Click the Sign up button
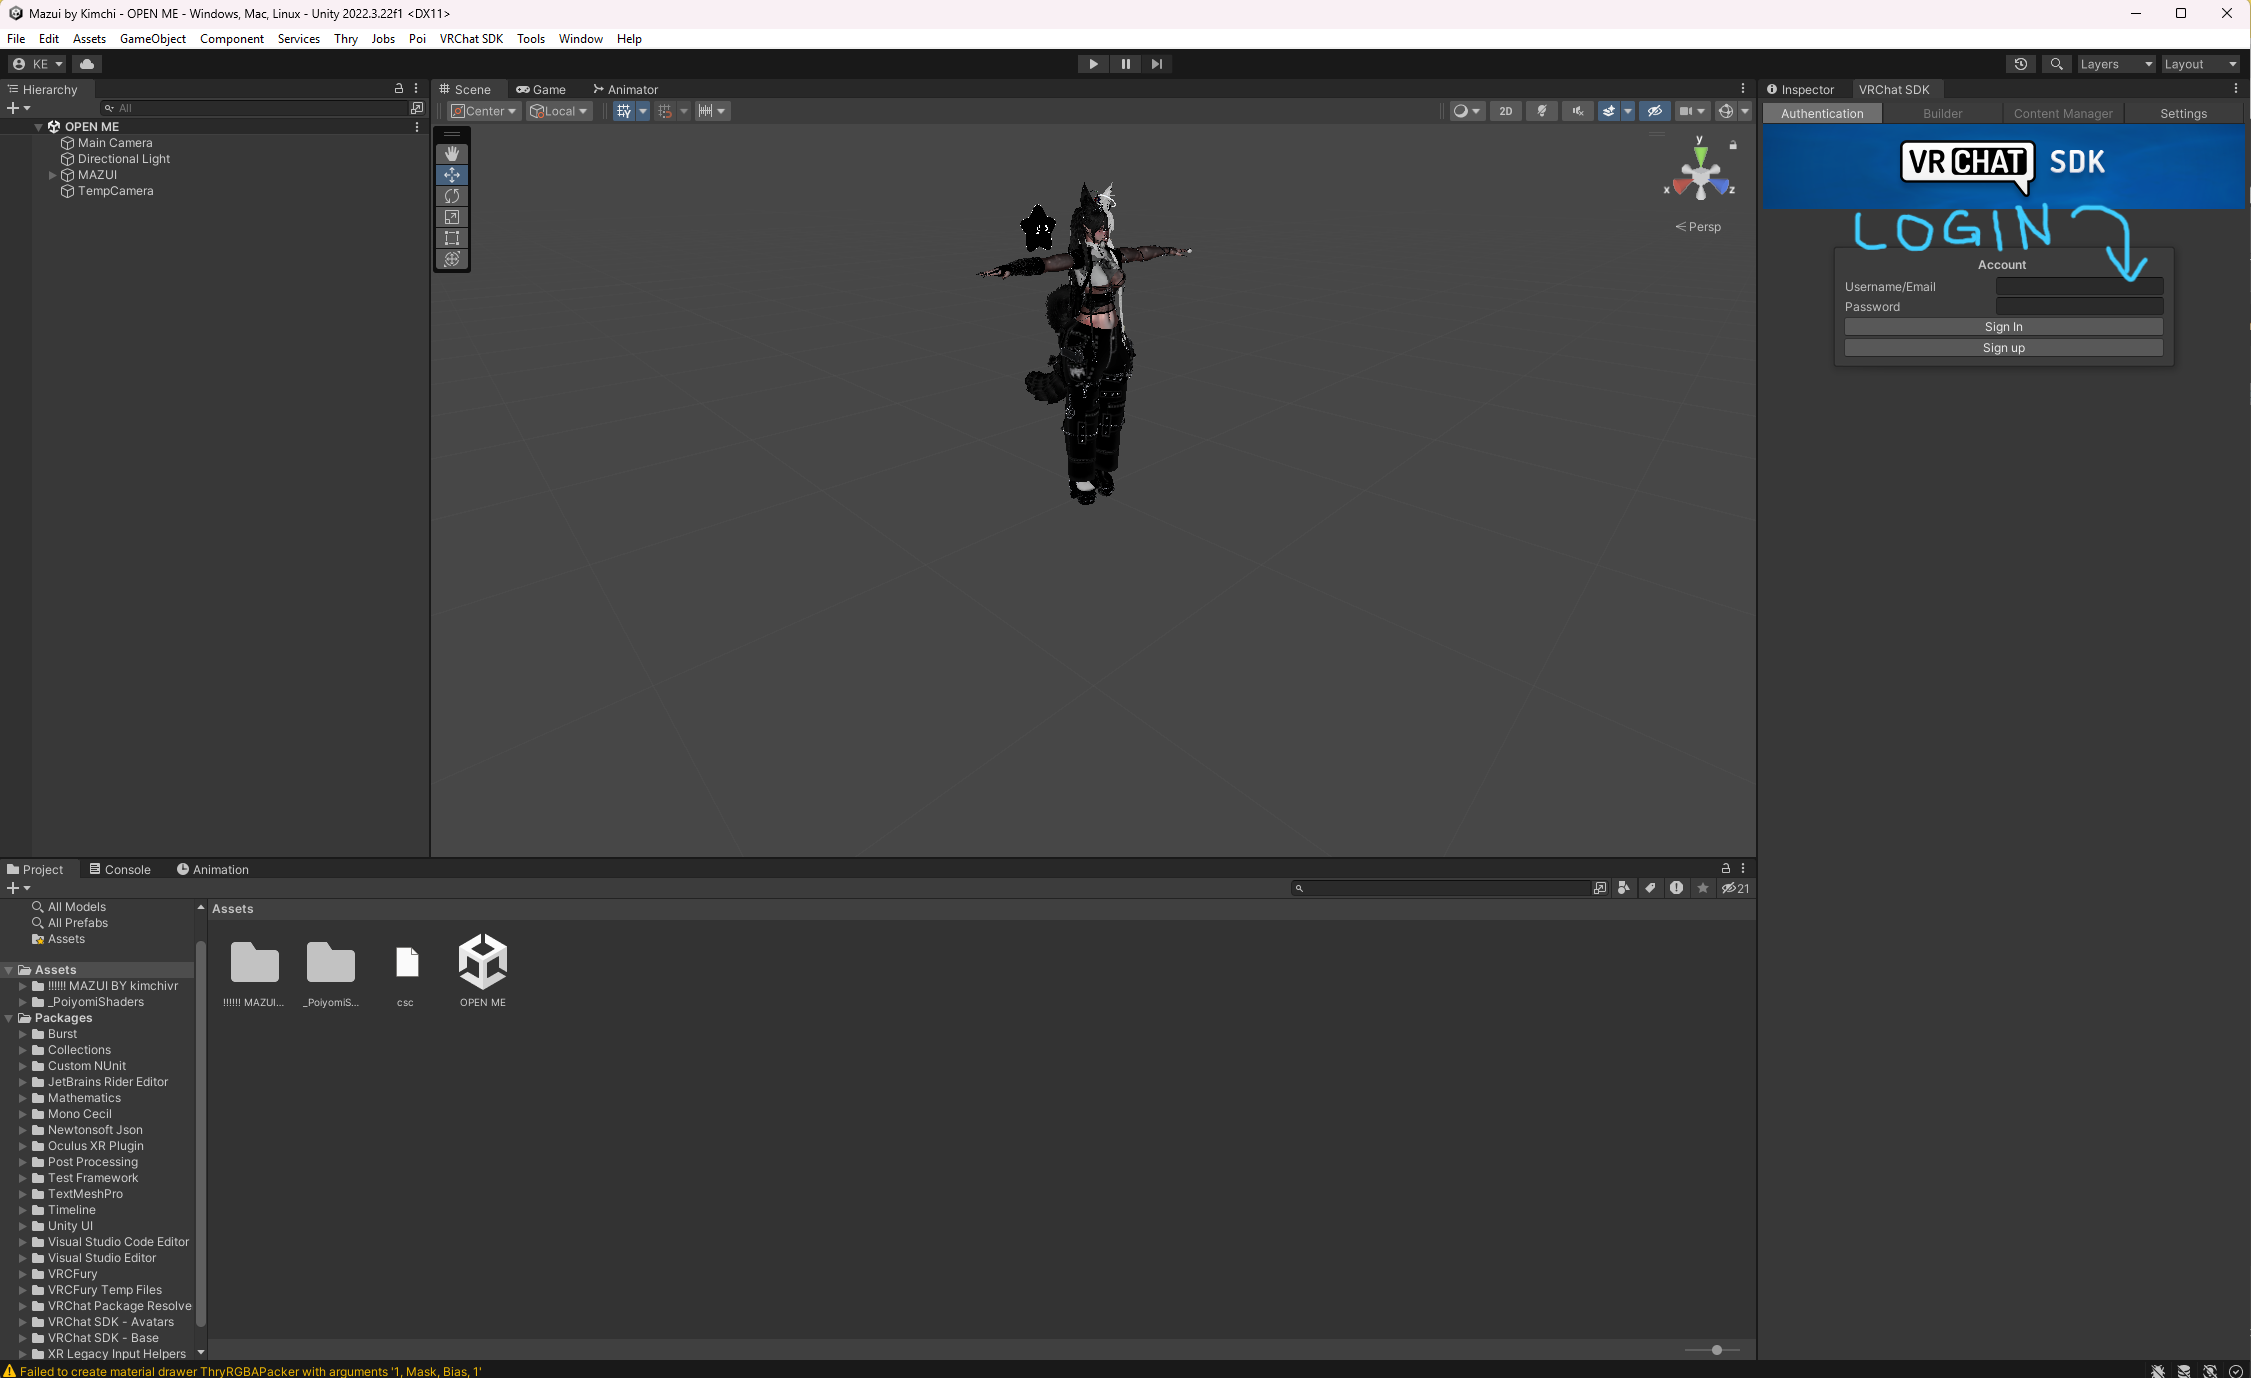Image resolution: width=2251 pixels, height=1378 pixels. (2003, 348)
